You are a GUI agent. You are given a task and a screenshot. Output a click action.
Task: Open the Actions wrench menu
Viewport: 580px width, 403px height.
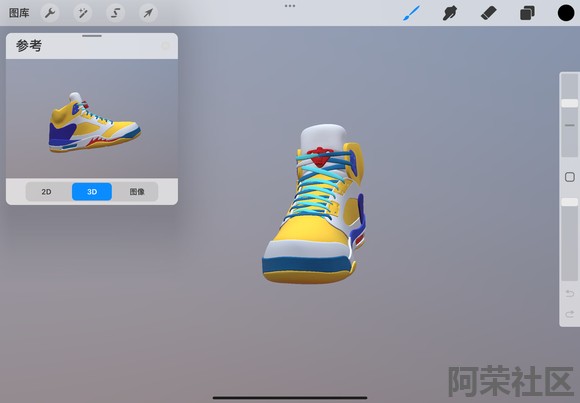[50, 13]
